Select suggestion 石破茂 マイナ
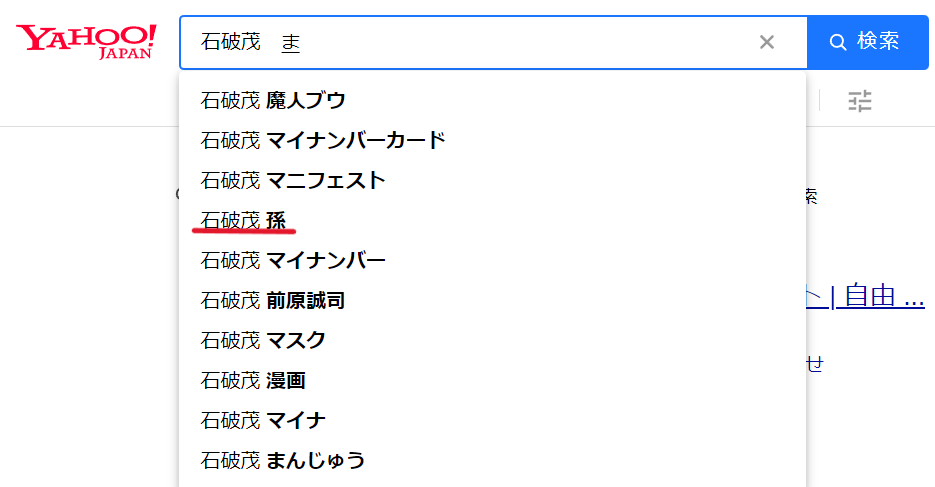935x487 pixels. pos(493,420)
